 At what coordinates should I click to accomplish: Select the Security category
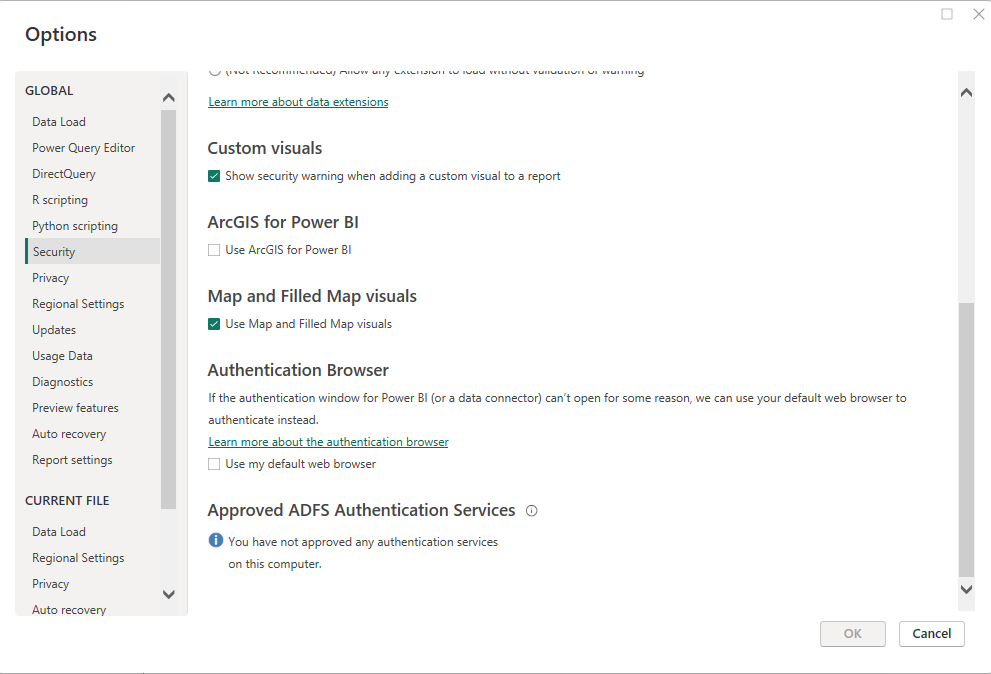point(92,252)
